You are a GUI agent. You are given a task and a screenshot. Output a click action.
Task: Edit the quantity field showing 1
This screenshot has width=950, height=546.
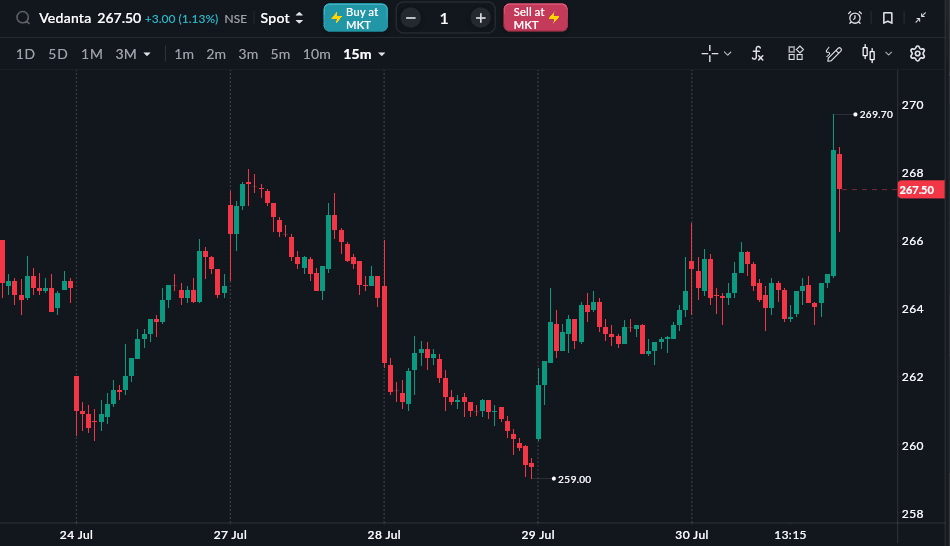(x=444, y=19)
